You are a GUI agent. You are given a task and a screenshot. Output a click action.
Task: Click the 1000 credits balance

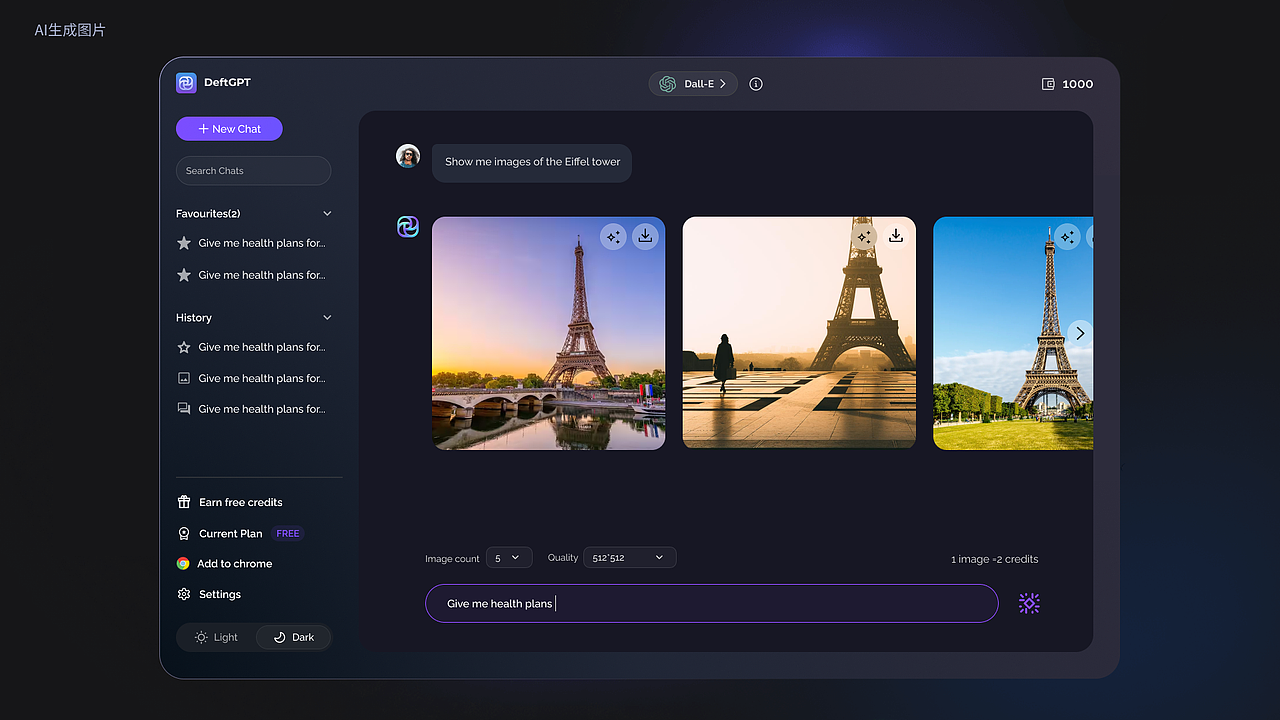click(x=1077, y=84)
